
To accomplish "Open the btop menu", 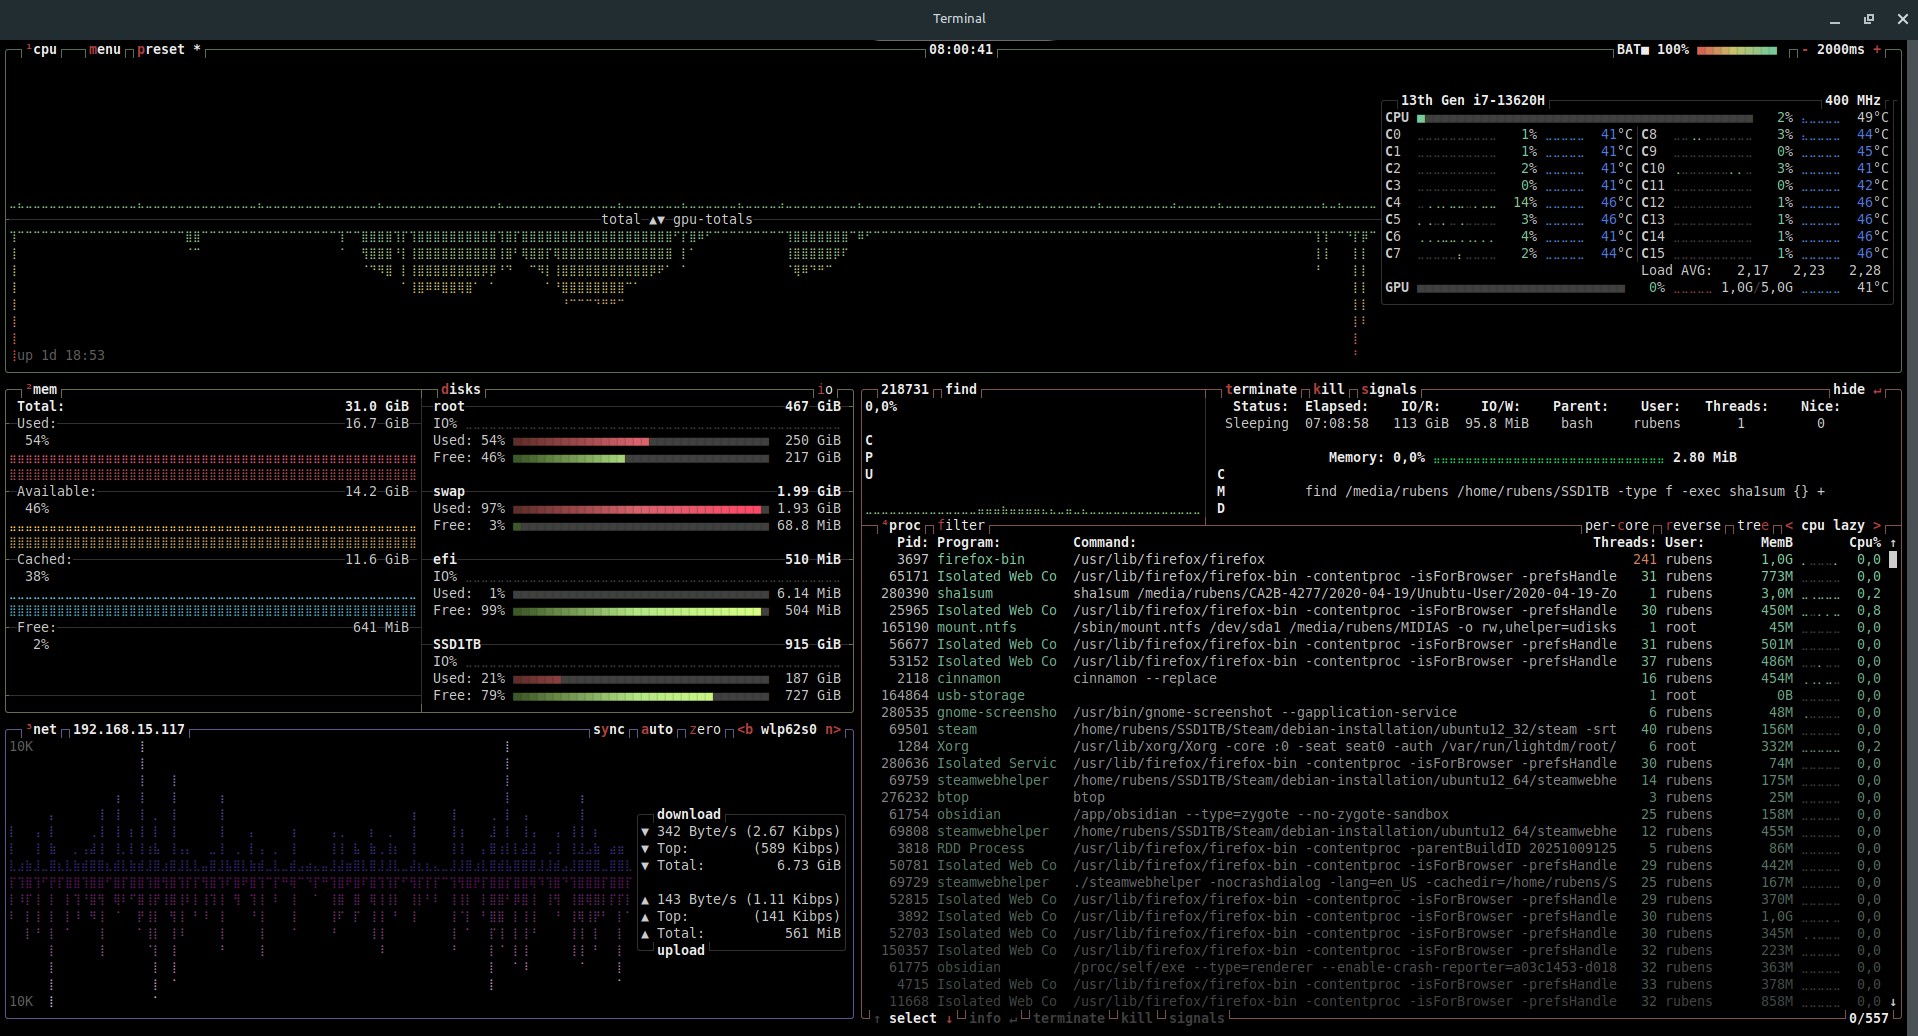I will pyautogui.click(x=105, y=50).
